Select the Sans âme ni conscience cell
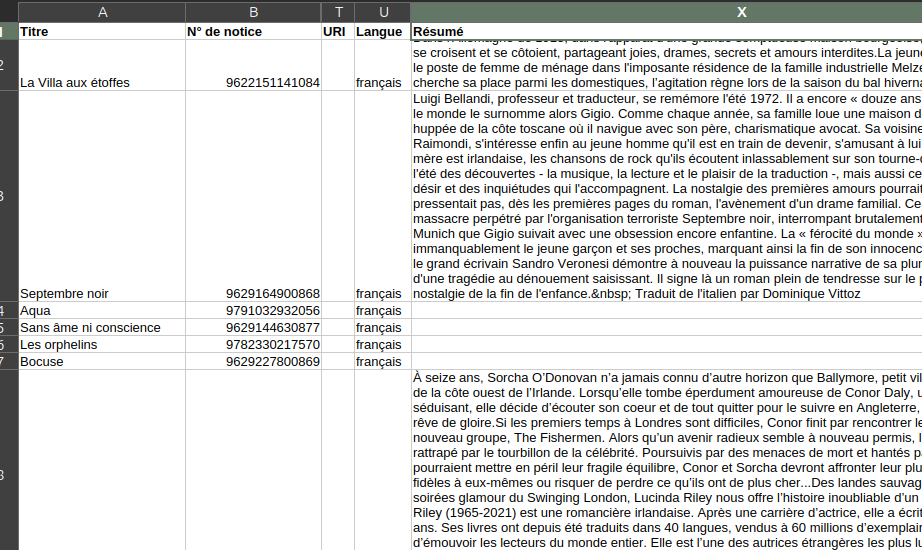 pyautogui.click(x=102, y=327)
